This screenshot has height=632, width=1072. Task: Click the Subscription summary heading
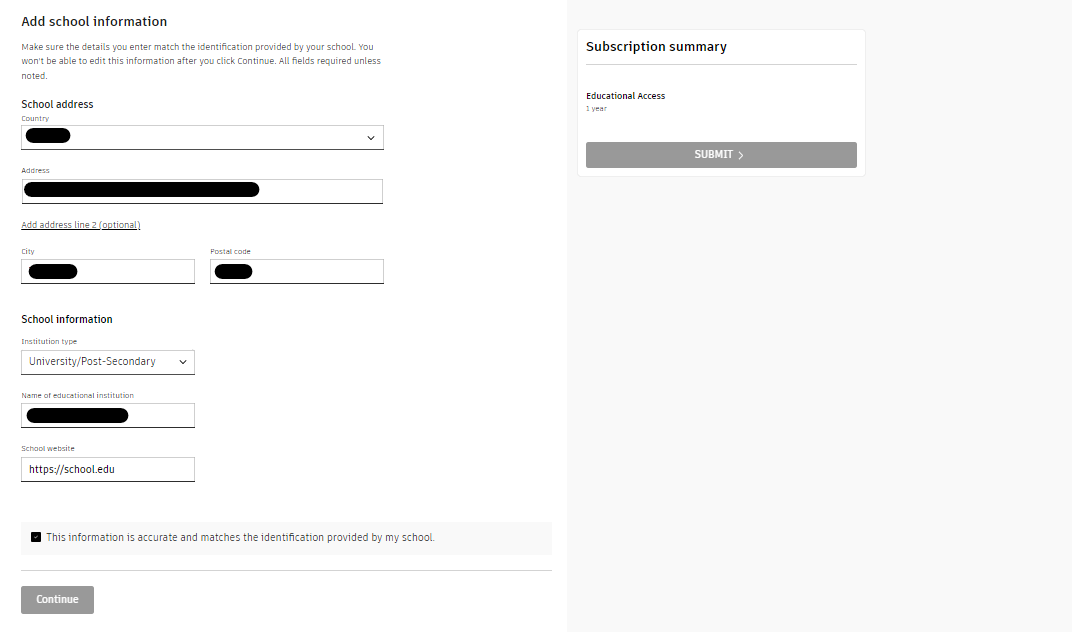656,46
